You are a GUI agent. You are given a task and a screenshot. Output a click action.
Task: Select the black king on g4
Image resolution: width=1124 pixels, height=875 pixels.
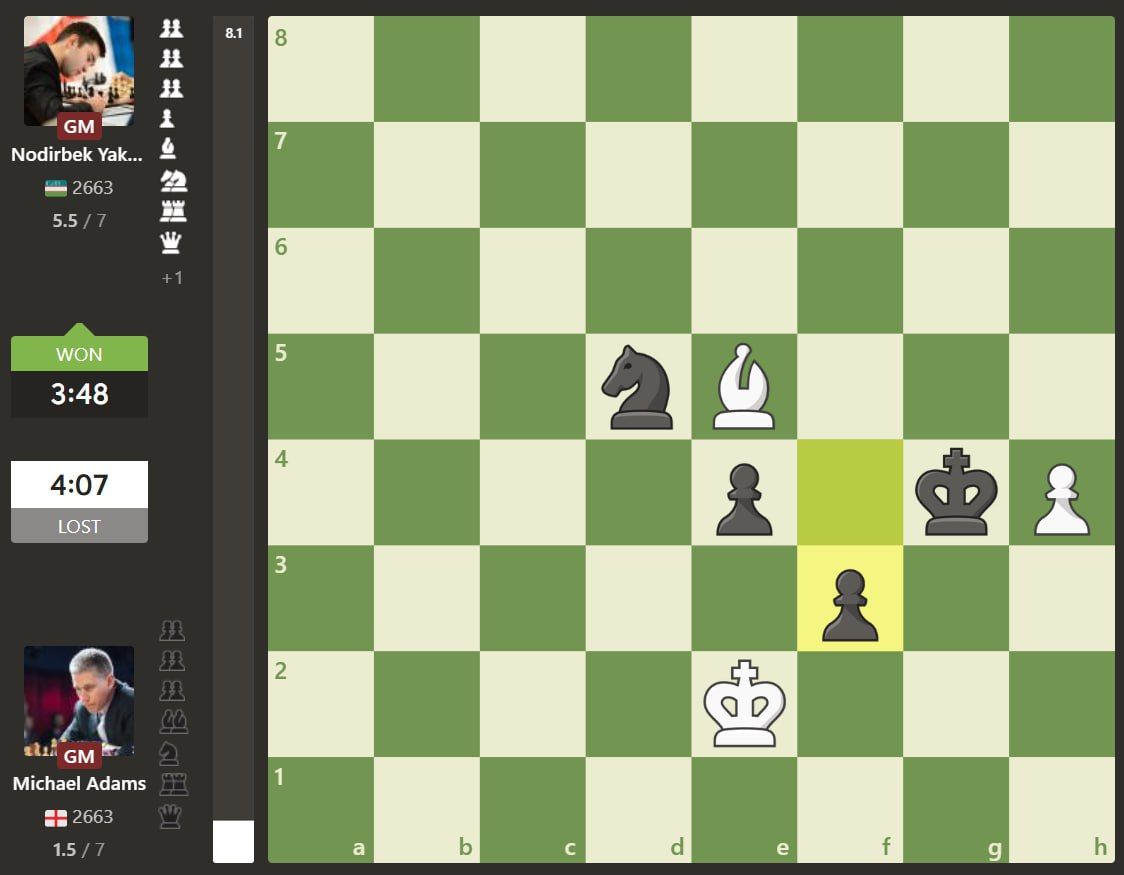[956, 492]
